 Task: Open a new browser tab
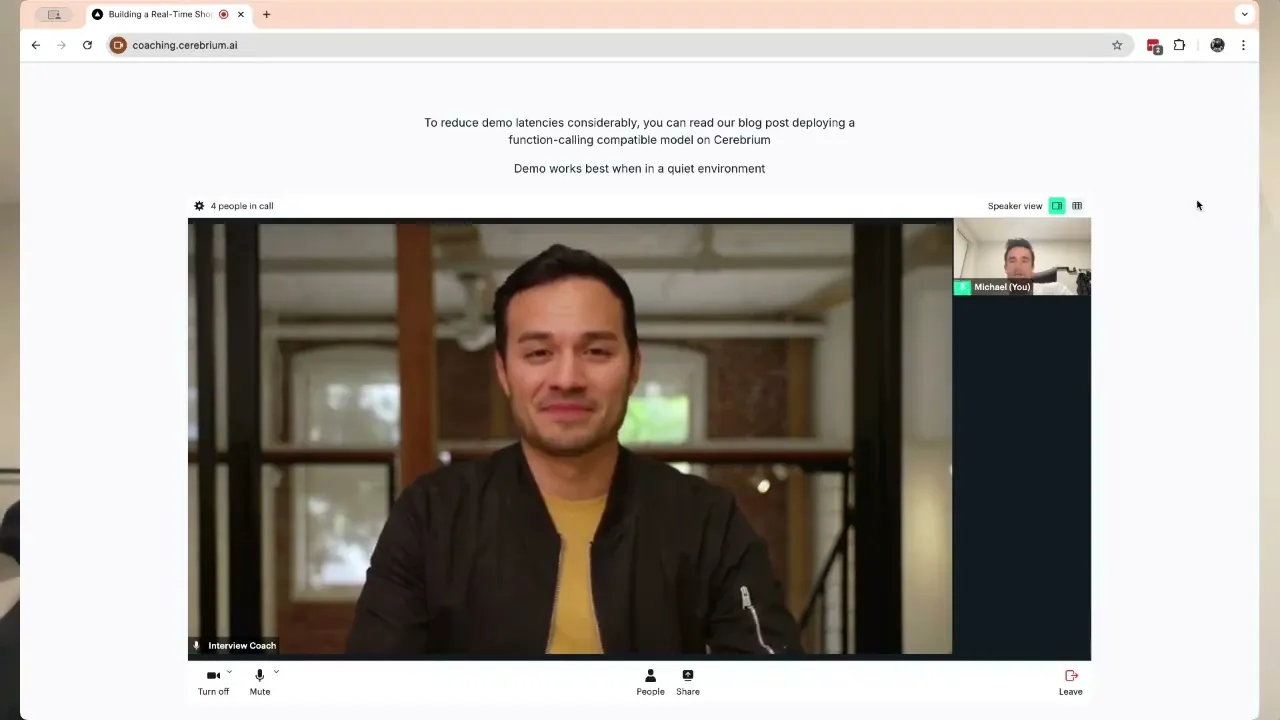266,14
